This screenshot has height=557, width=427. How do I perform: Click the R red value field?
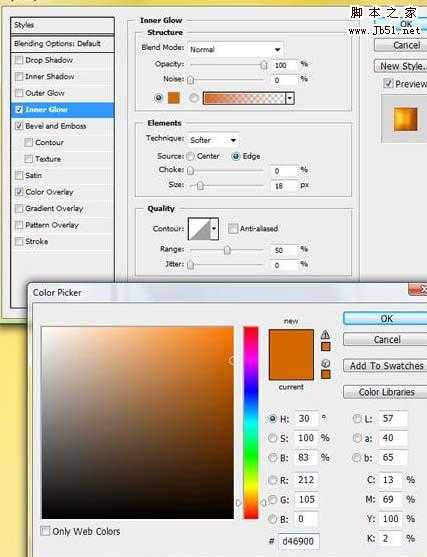point(306,480)
